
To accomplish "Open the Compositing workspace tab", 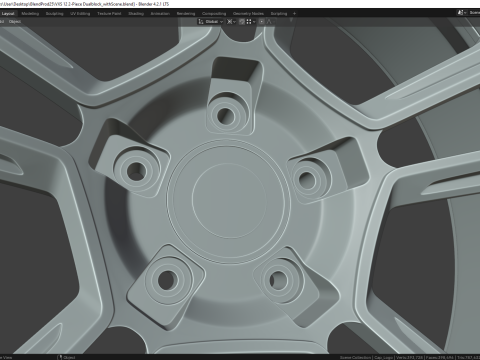I will point(214,14).
